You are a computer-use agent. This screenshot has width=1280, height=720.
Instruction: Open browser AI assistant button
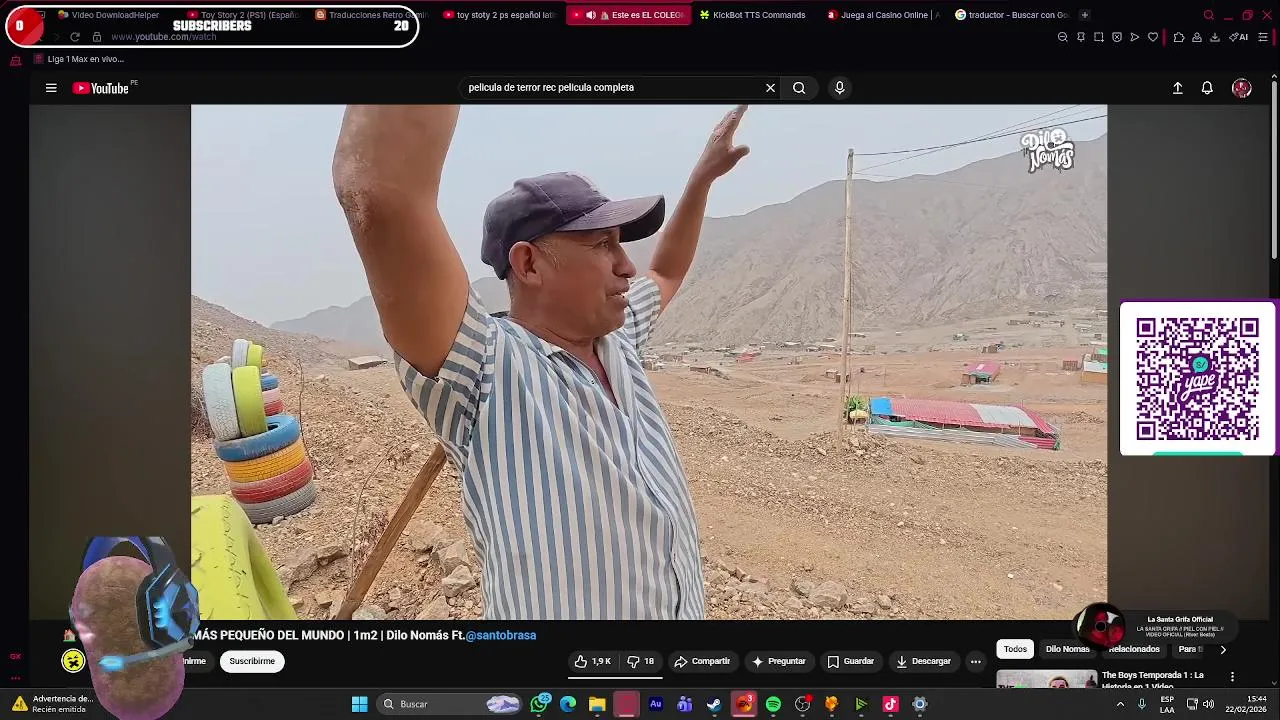click(1239, 37)
